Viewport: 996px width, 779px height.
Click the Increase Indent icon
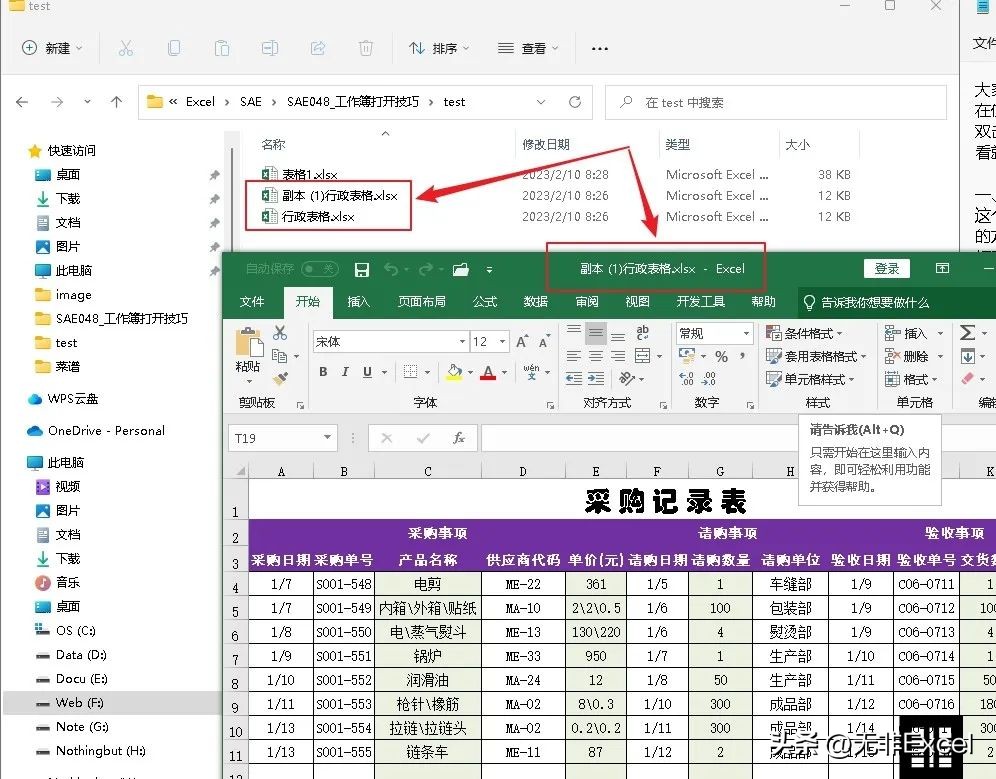pos(596,379)
